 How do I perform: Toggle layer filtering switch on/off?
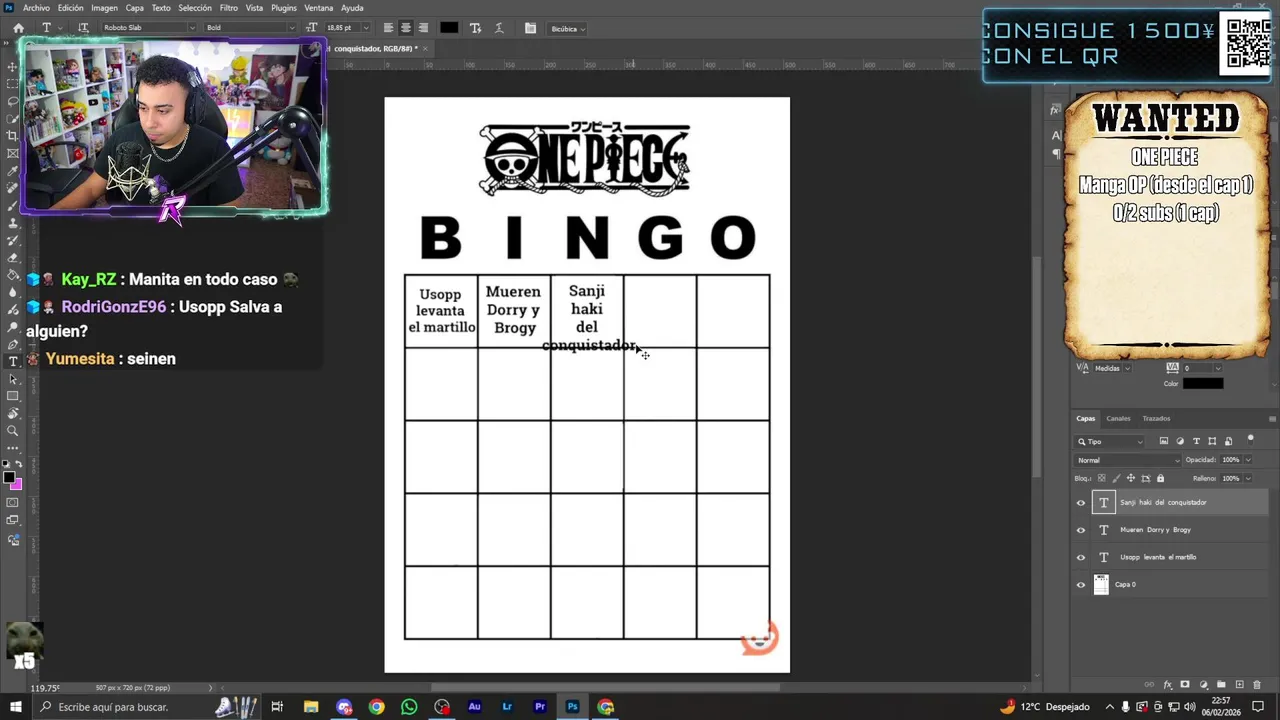point(1250,440)
